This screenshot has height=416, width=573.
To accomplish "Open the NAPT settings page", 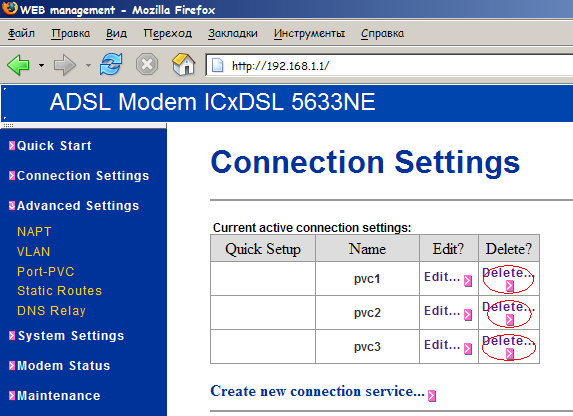I will [34, 232].
